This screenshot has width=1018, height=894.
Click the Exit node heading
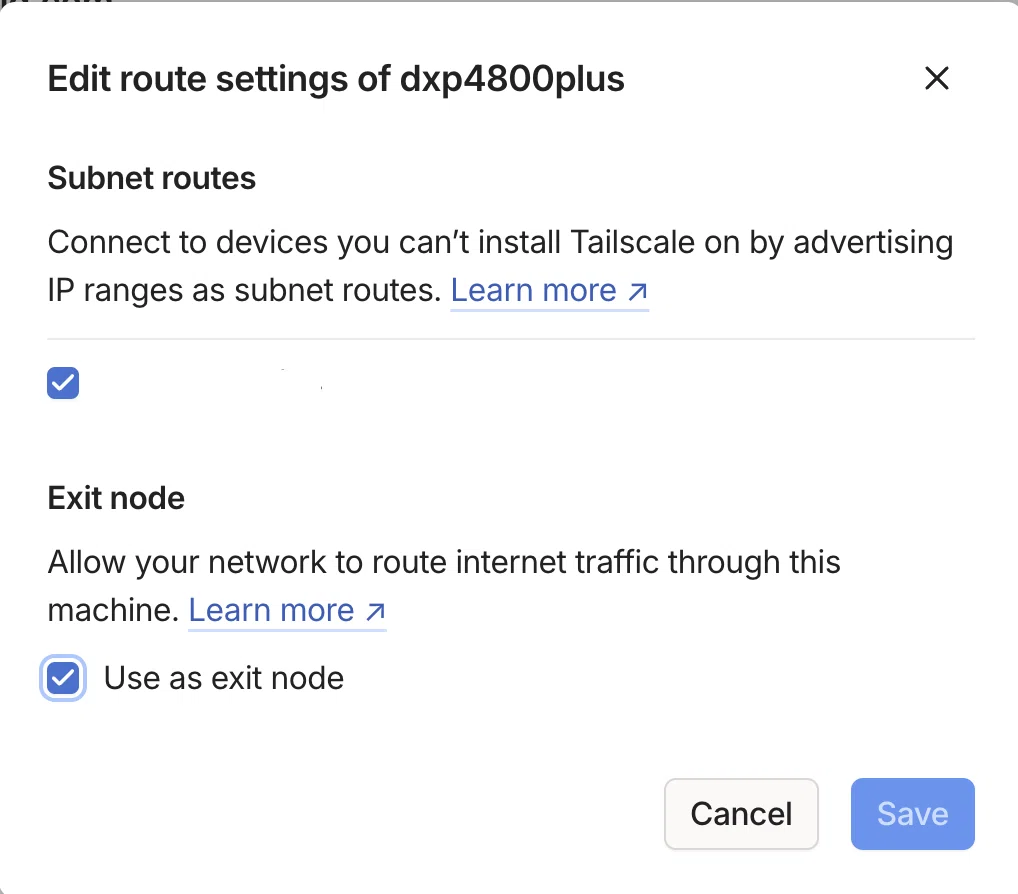116,498
